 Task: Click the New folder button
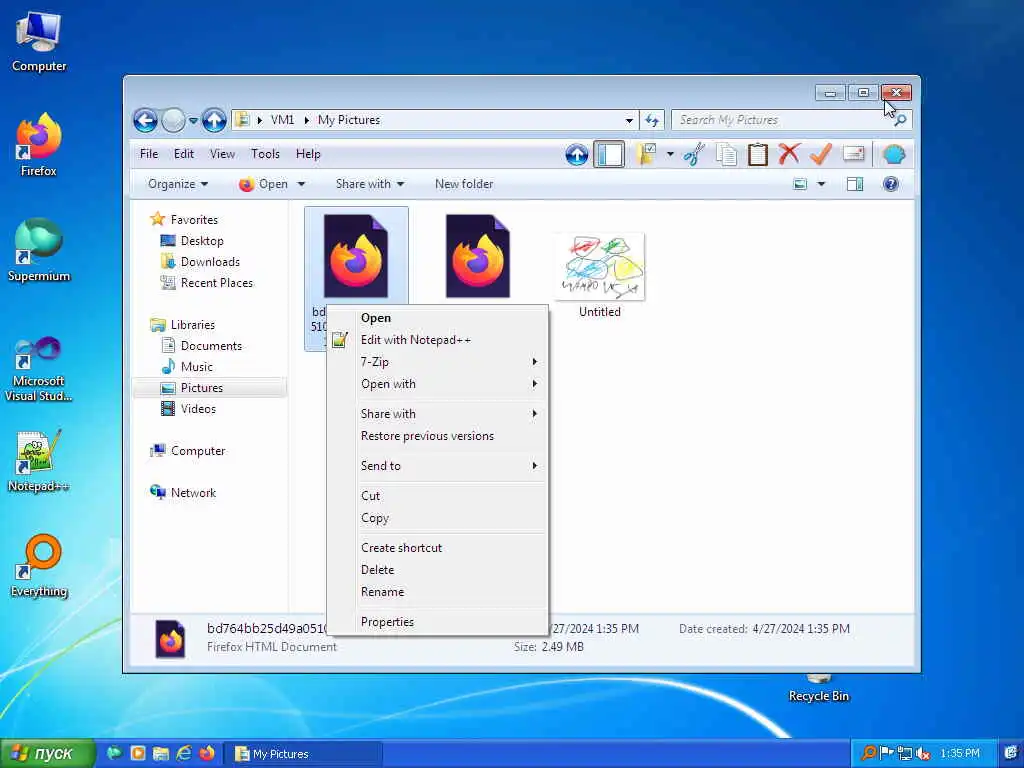pyautogui.click(x=464, y=184)
